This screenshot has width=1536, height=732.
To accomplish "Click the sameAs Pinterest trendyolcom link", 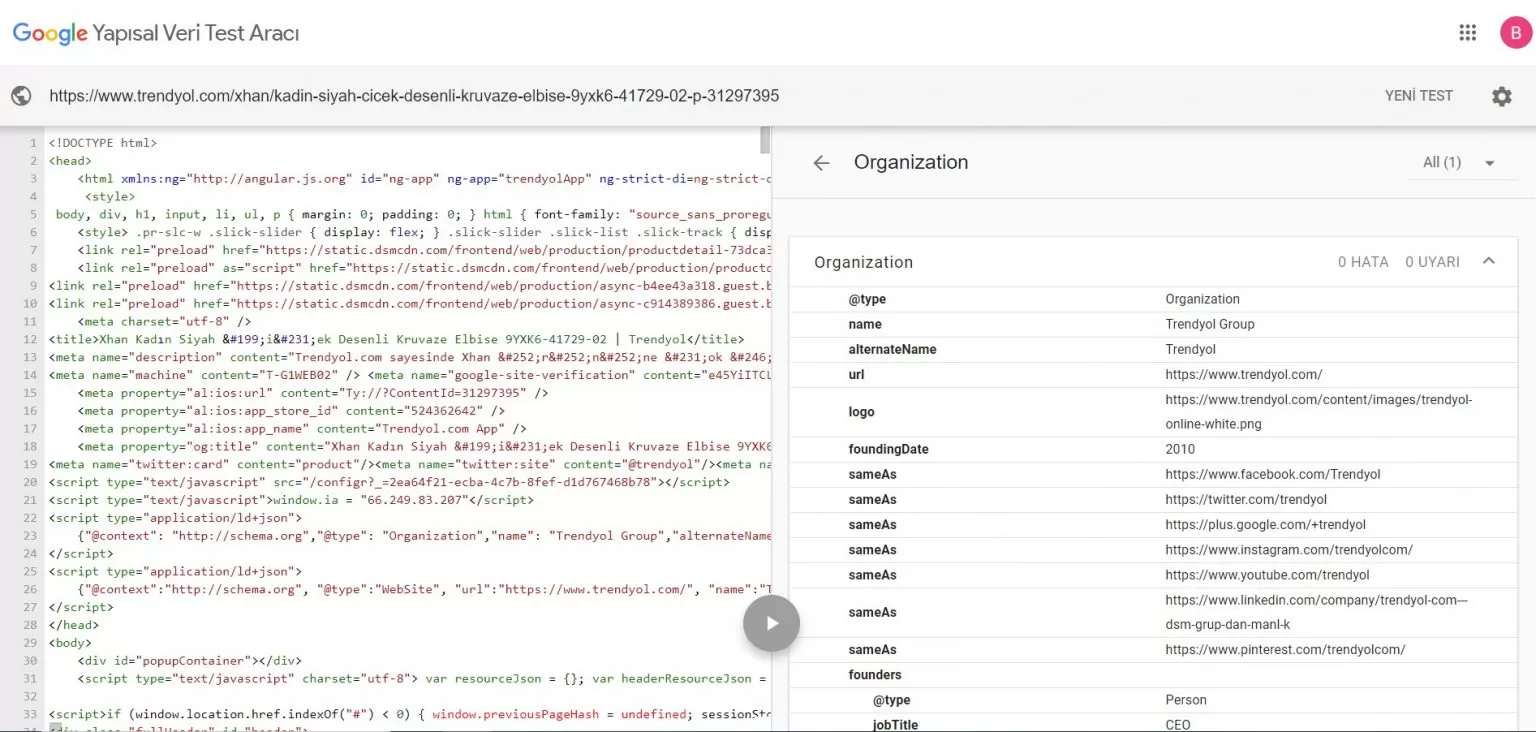I will click(1285, 649).
